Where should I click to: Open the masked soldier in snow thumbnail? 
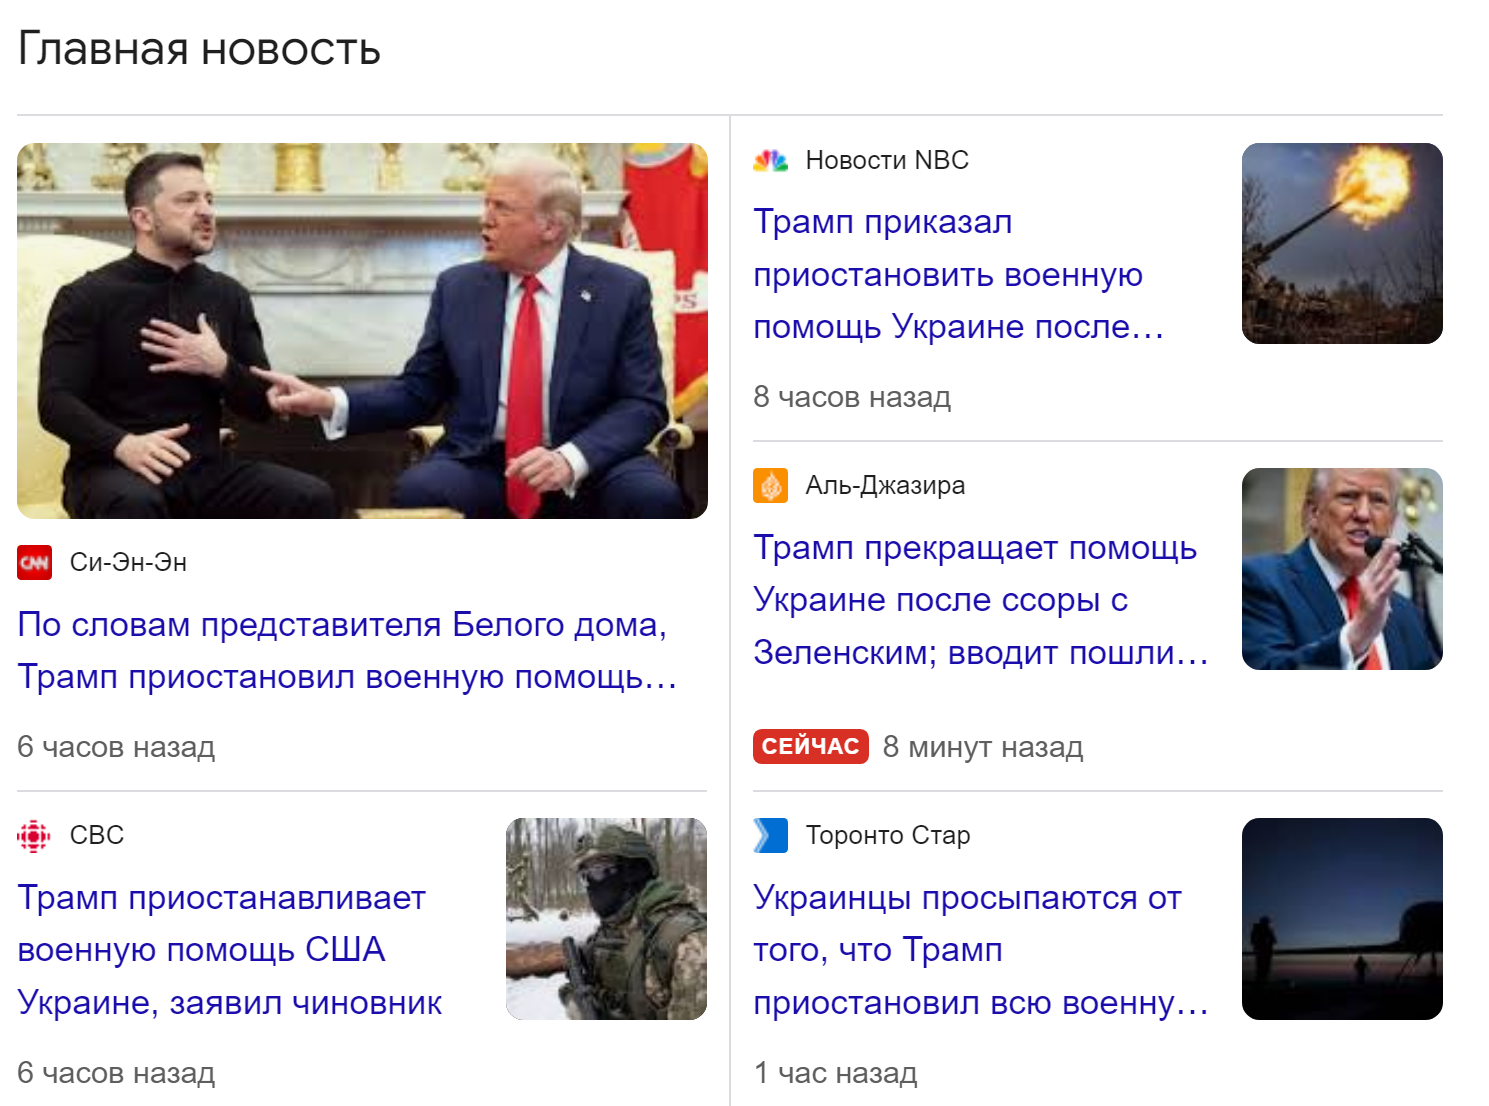(x=606, y=919)
